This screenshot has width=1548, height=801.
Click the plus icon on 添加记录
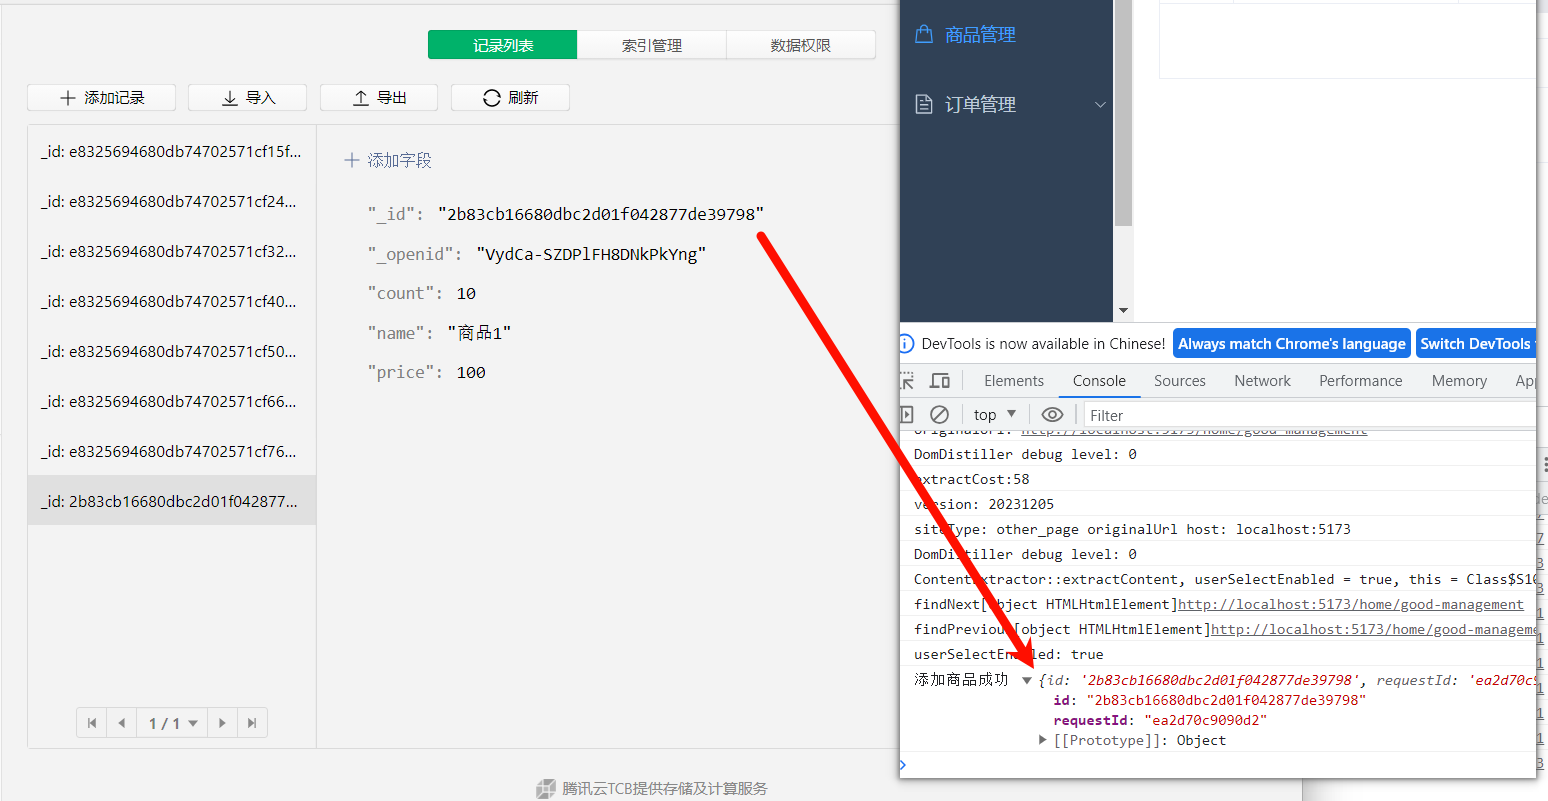(x=68, y=98)
